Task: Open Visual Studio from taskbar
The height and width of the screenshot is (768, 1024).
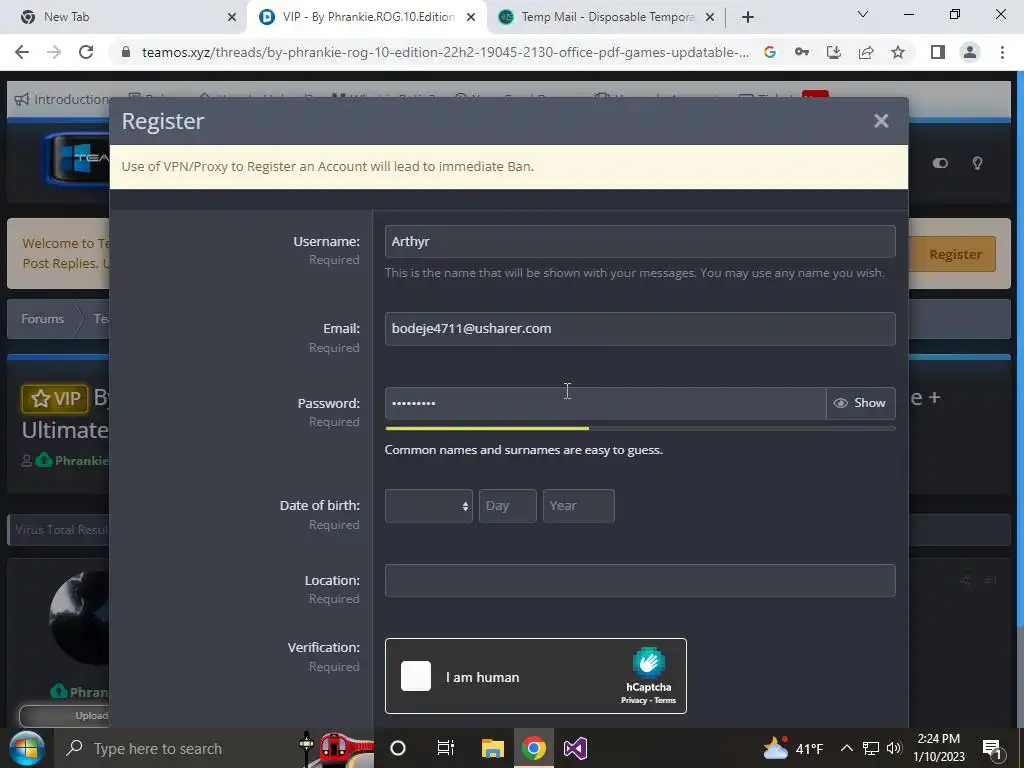Action: coord(575,748)
